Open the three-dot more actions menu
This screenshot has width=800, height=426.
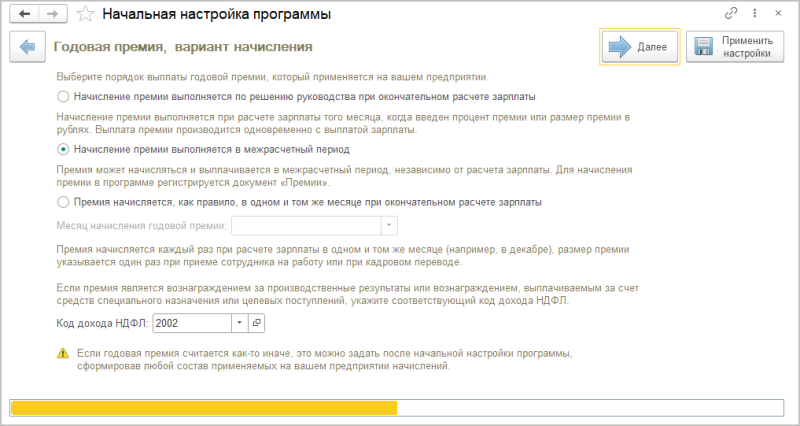tap(755, 15)
